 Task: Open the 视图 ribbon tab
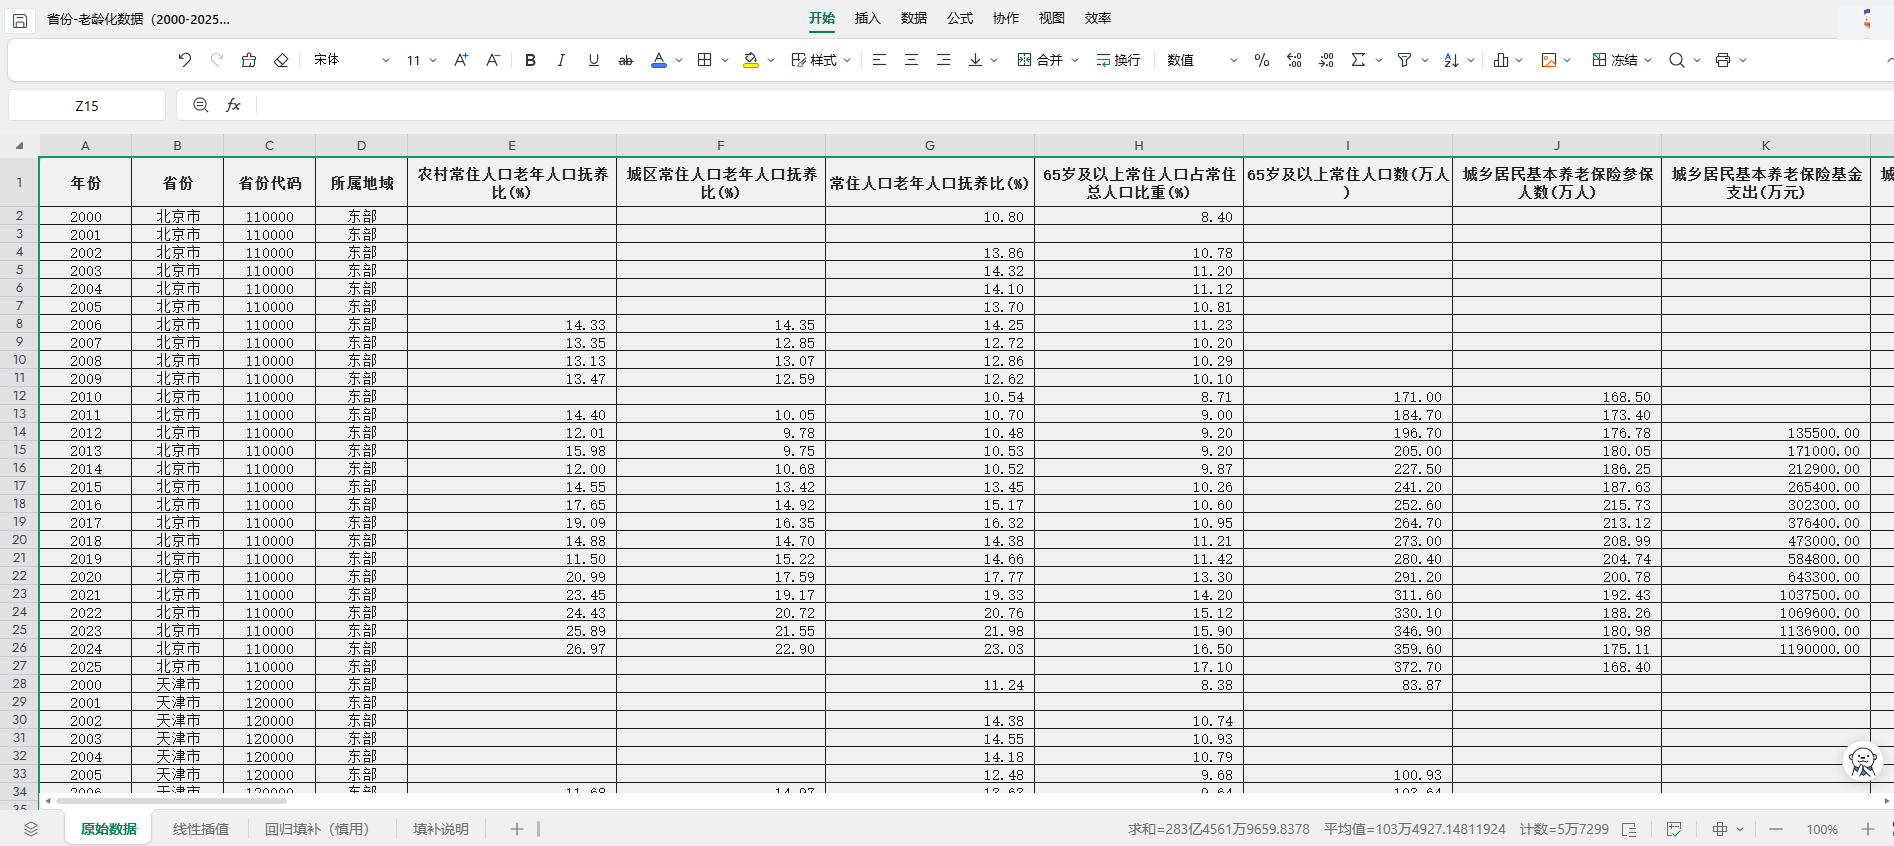(x=1052, y=18)
